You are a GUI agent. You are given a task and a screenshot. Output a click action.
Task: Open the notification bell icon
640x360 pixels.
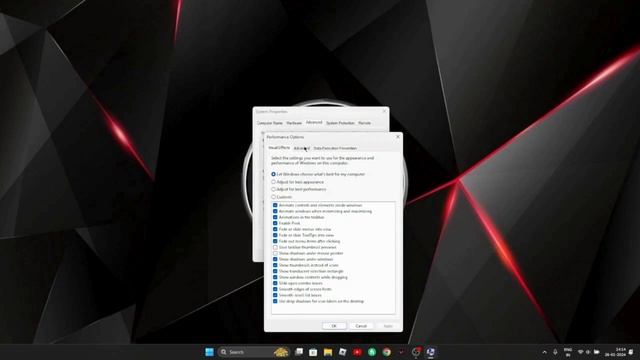click(632, 352)
